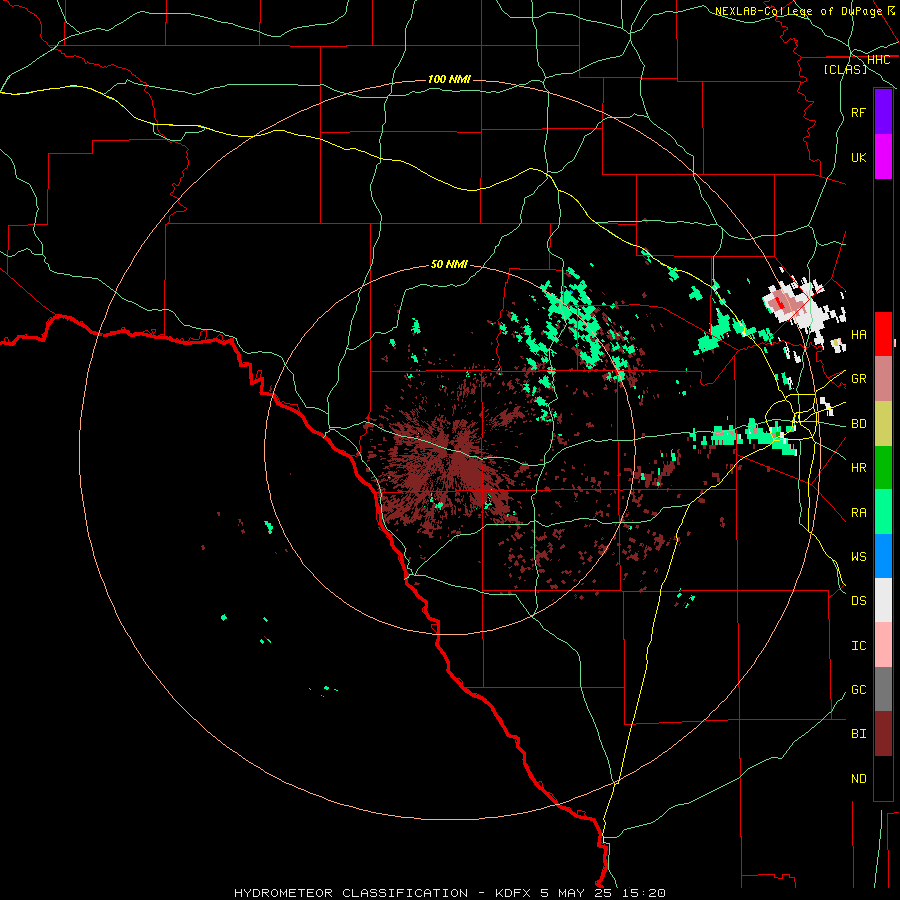Click the 5 MAY 25 date stamp
This screenshot has width=900, height=900.
click(x=577, y=893)
